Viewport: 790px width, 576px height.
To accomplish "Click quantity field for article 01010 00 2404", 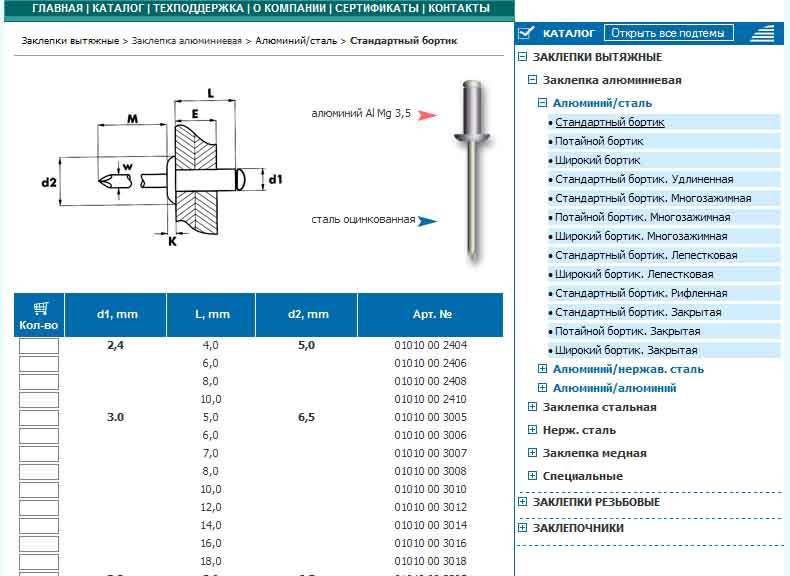I will click(39, 346).
